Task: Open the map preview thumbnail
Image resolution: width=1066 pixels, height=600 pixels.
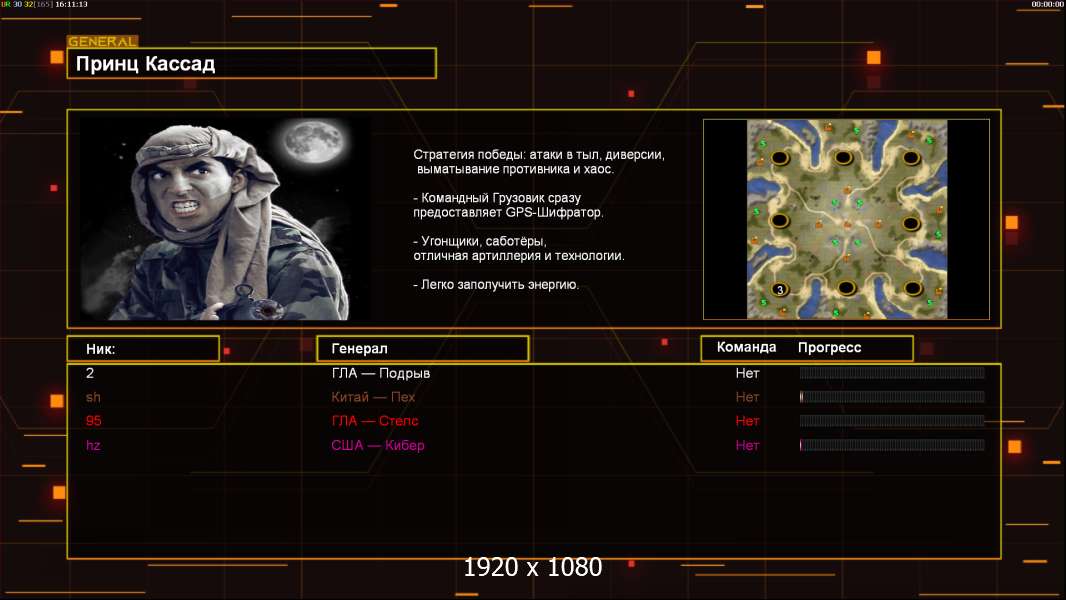Action: (846, 219)
